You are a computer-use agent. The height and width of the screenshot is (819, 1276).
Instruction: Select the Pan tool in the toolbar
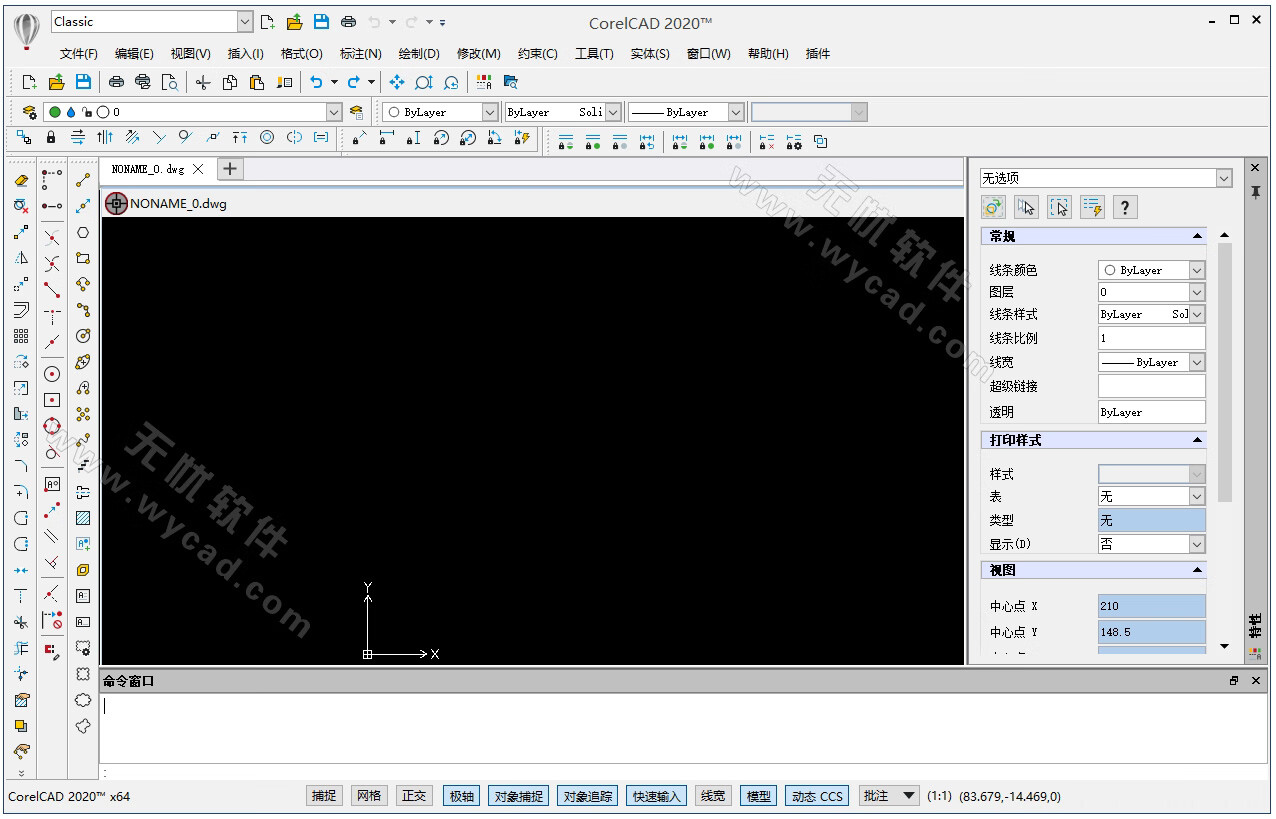click(x=397, y=82)
